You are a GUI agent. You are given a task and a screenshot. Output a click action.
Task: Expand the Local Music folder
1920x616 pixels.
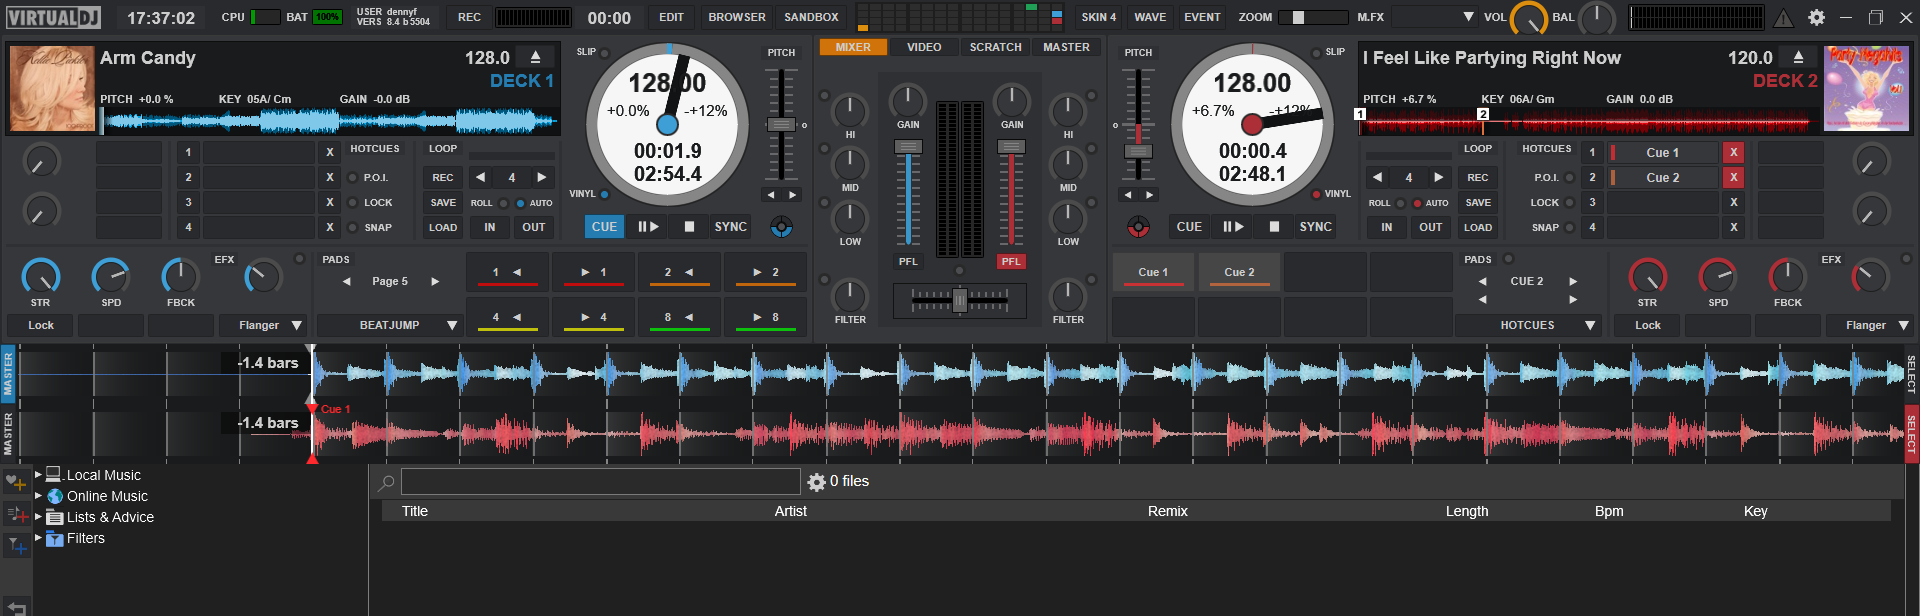point(38,475)
